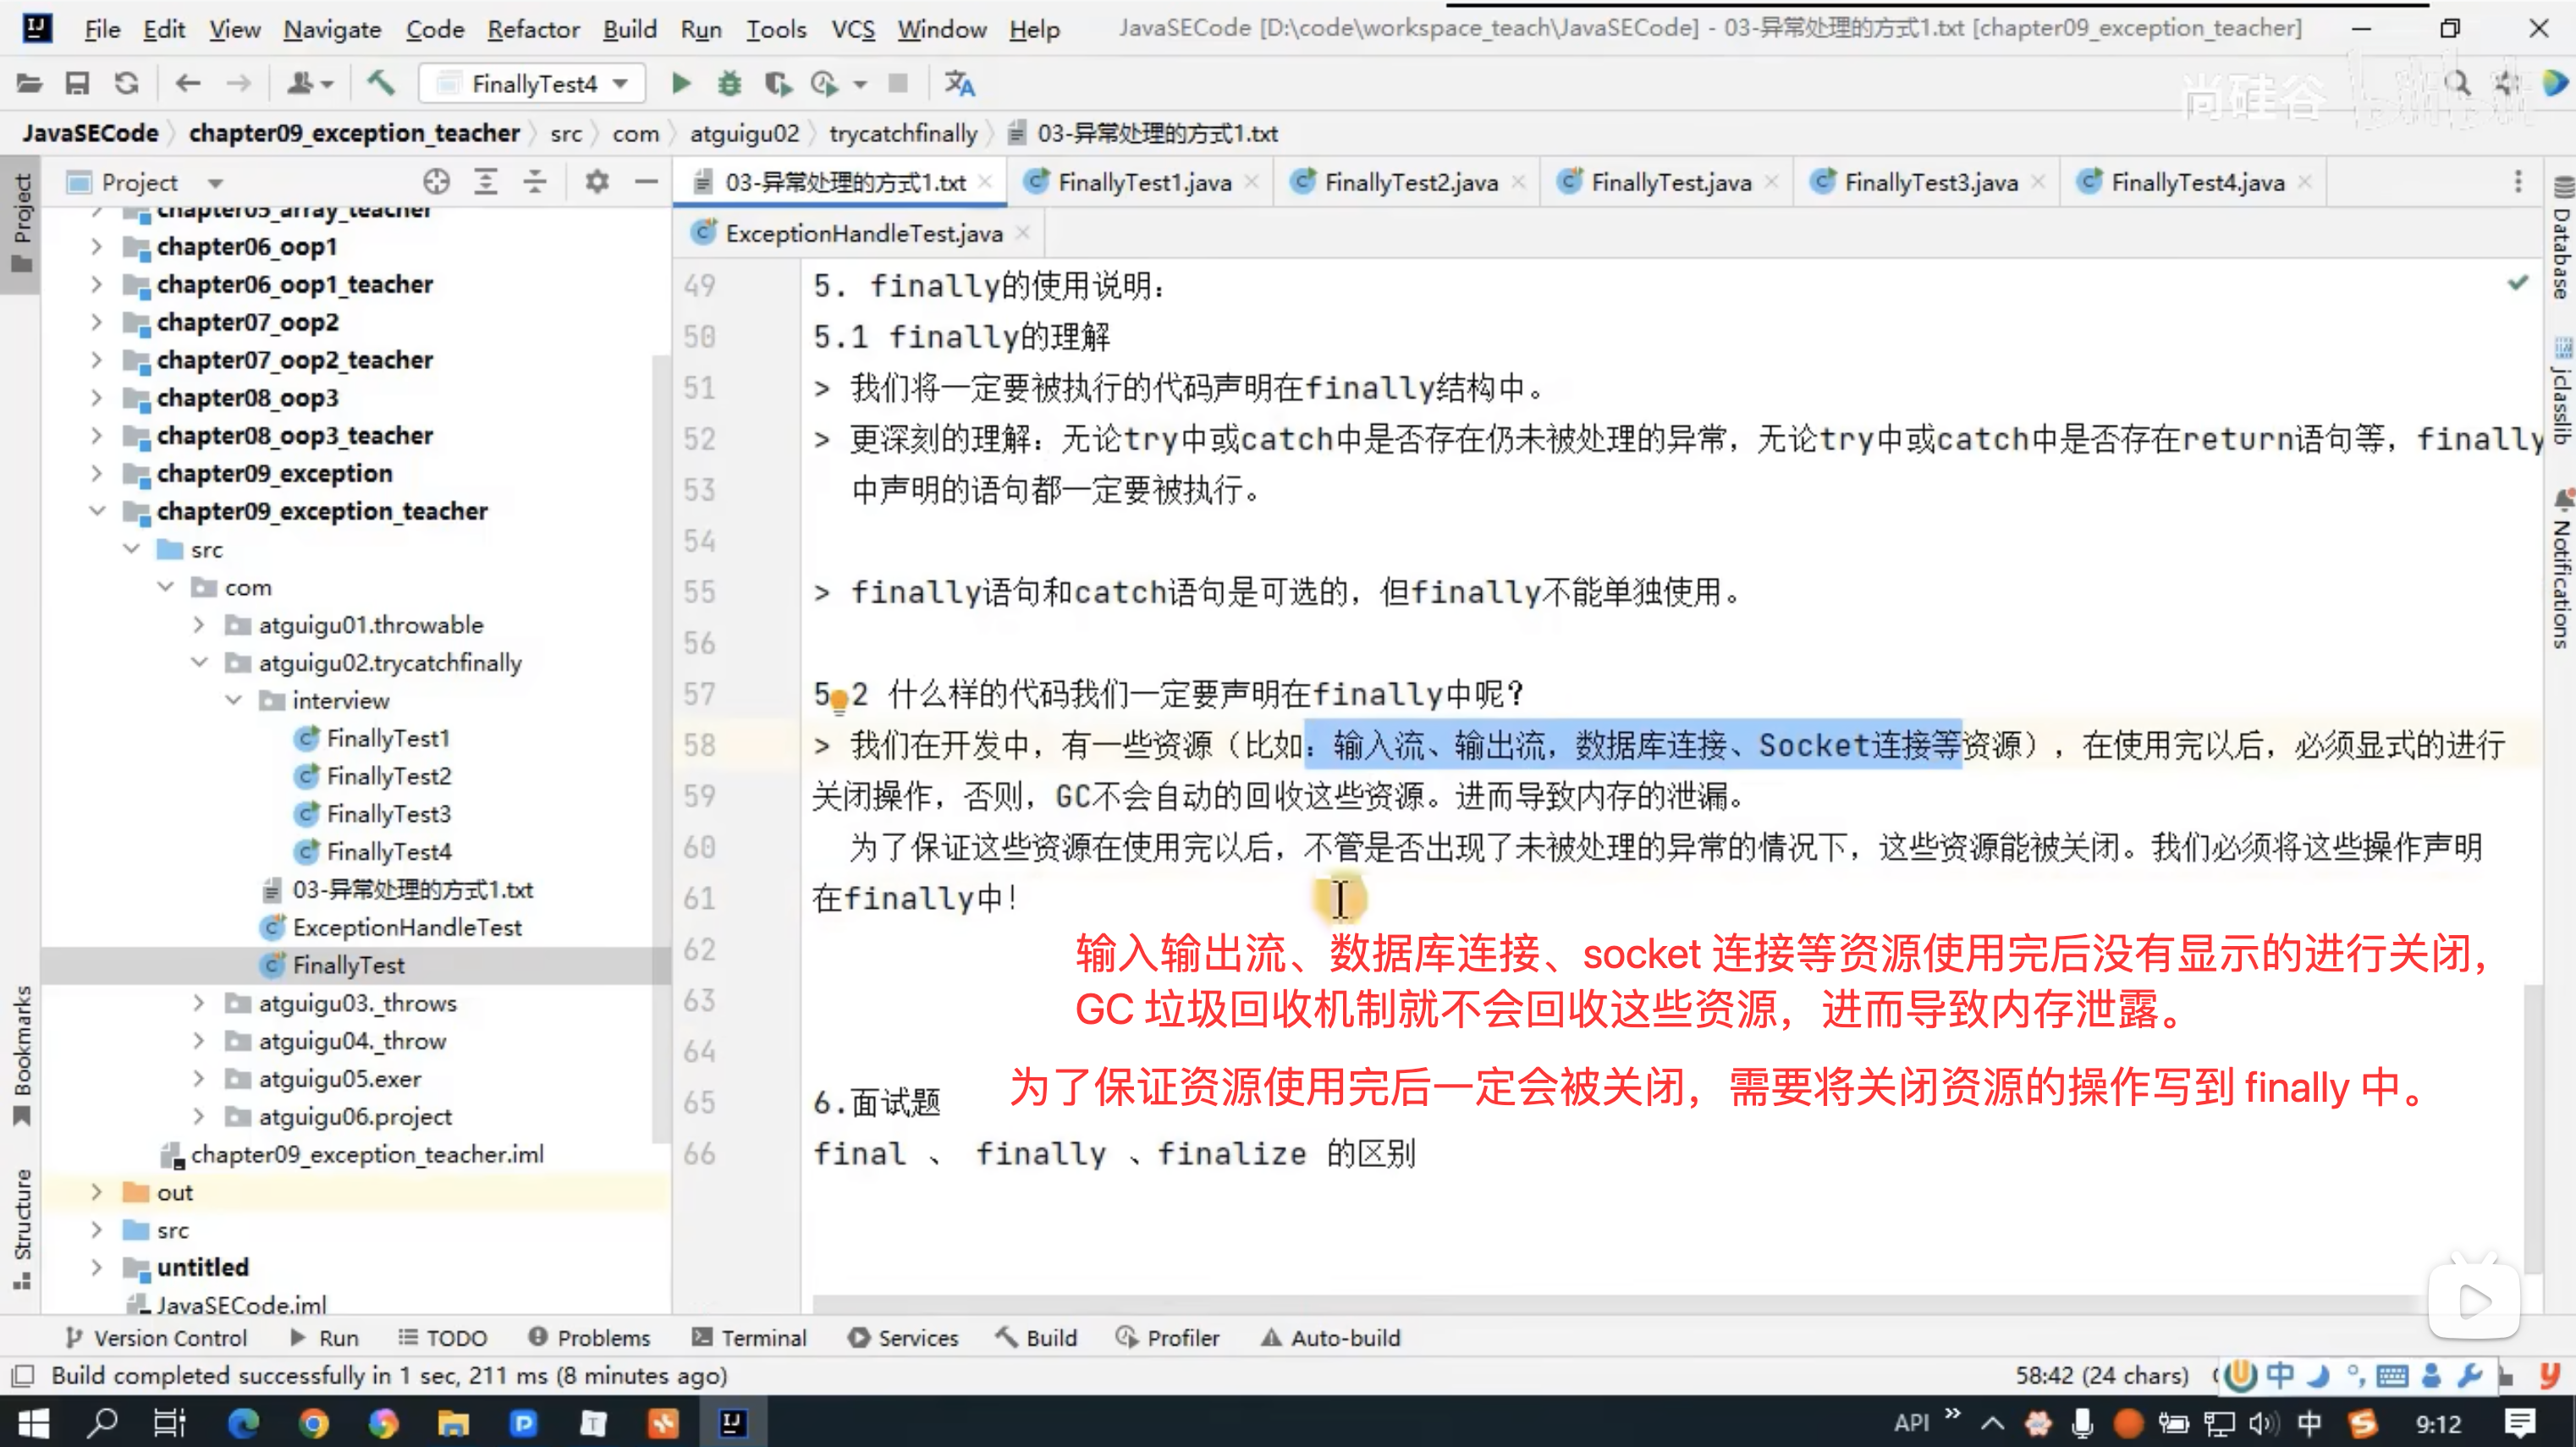Click the Build hammer icon

pyautogui.click(x=381, y=84)
